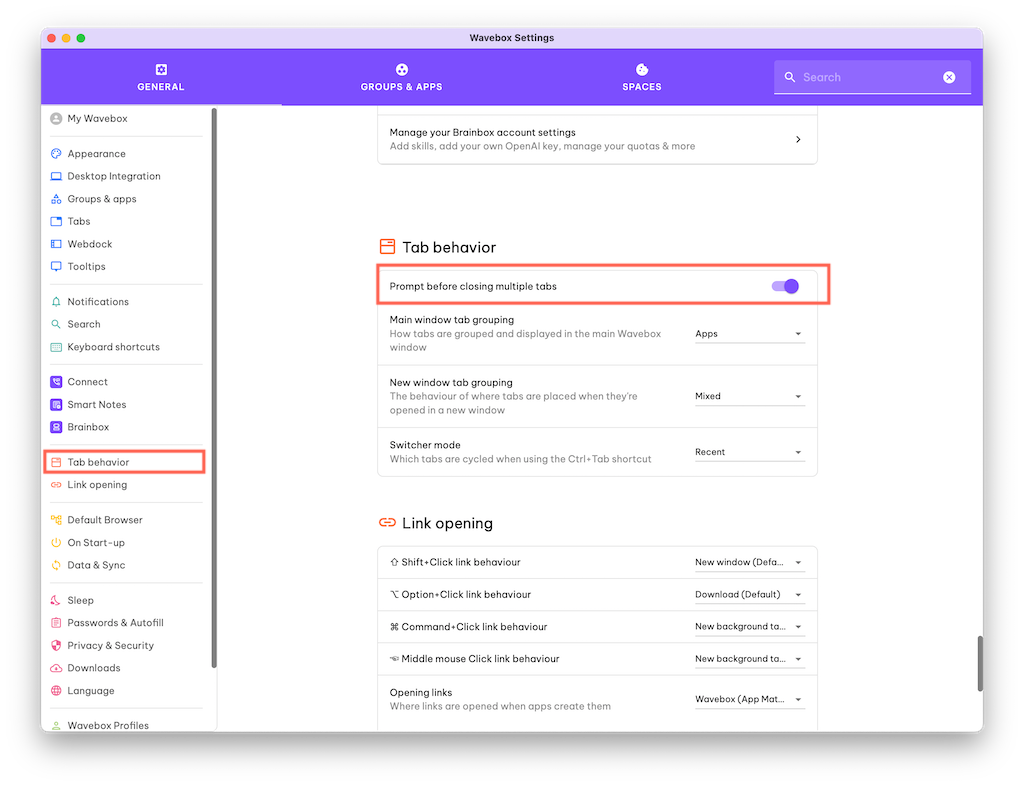This screenshot has width=1024, height=786.
Task: Click the Connect sidebar icon
Action: coord(56,382)
